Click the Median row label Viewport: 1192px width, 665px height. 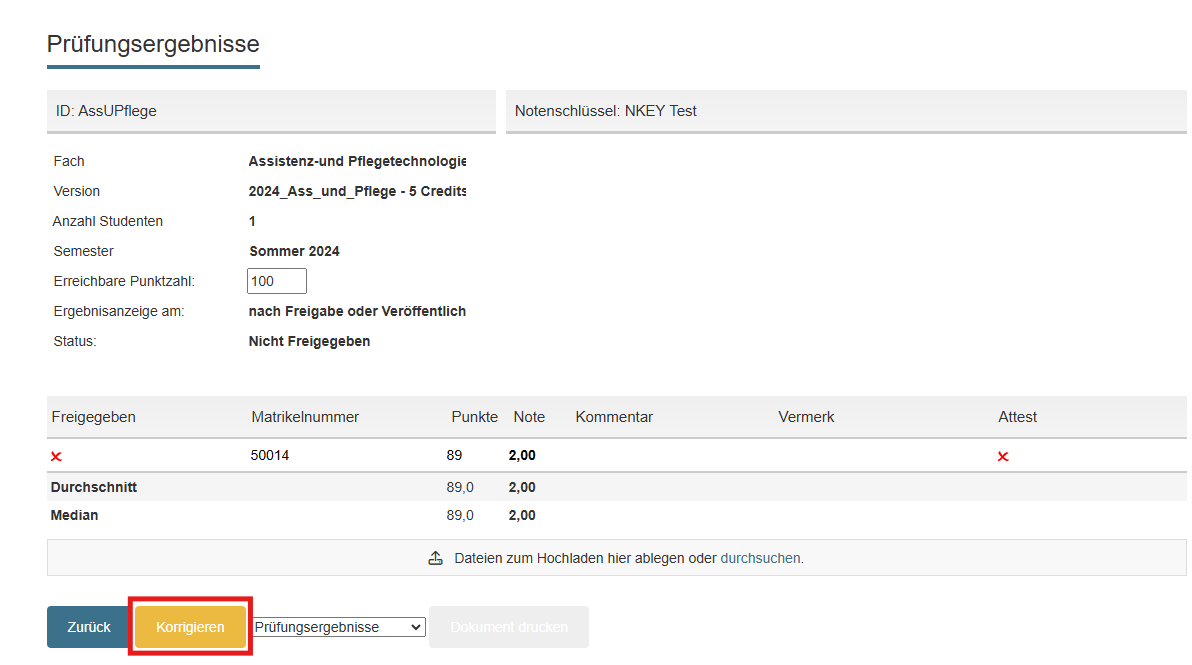[x=74, y=515]
